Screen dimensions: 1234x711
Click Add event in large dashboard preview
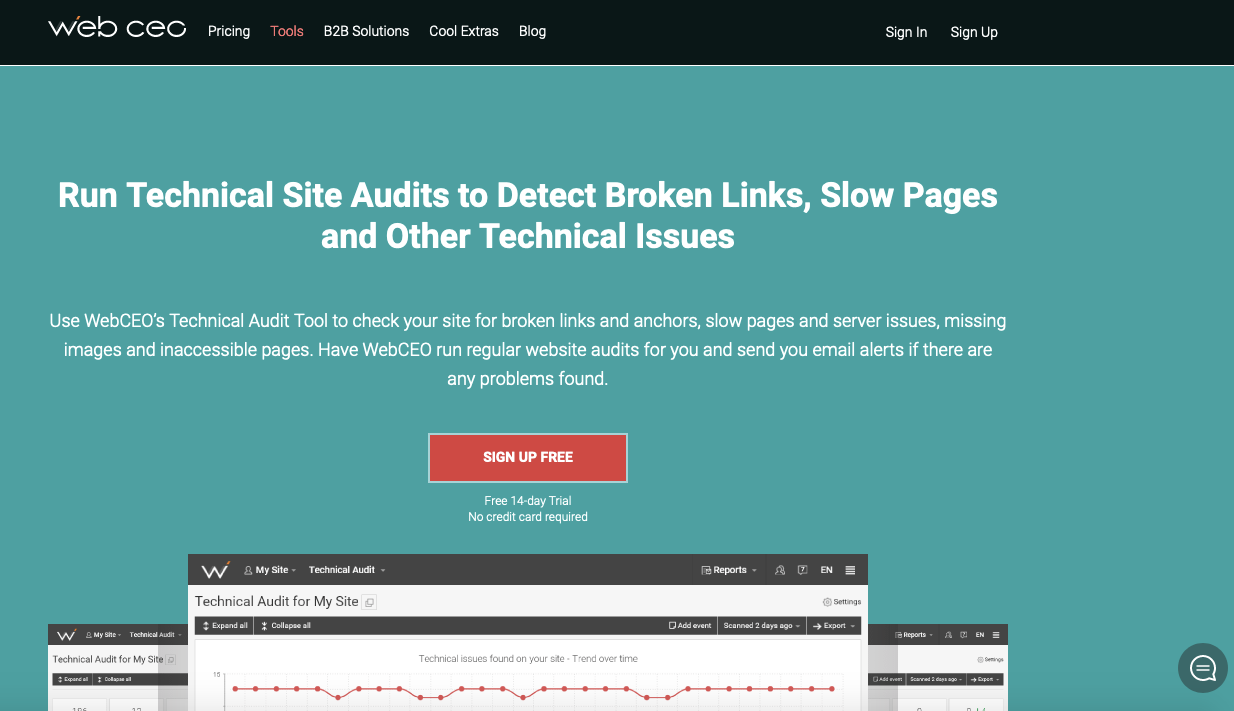point(690,625)
